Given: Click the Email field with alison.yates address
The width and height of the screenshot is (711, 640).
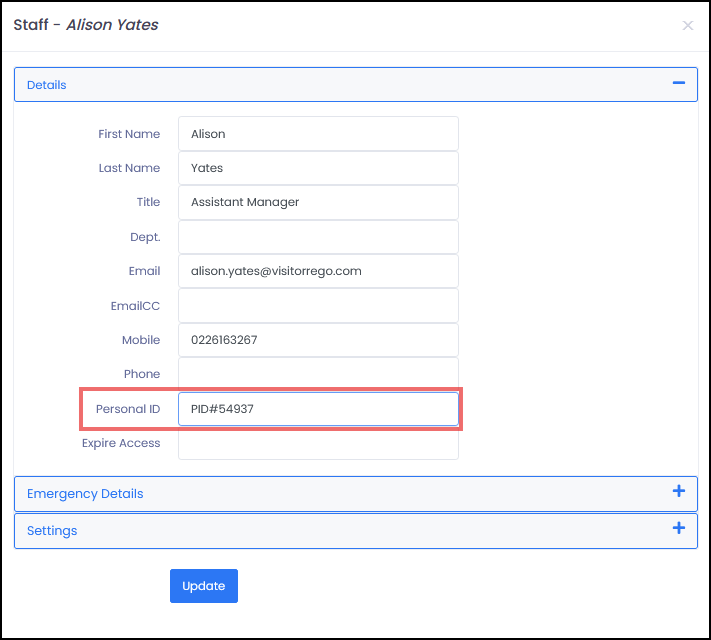Looking at the screenshot, I should 318,271.
